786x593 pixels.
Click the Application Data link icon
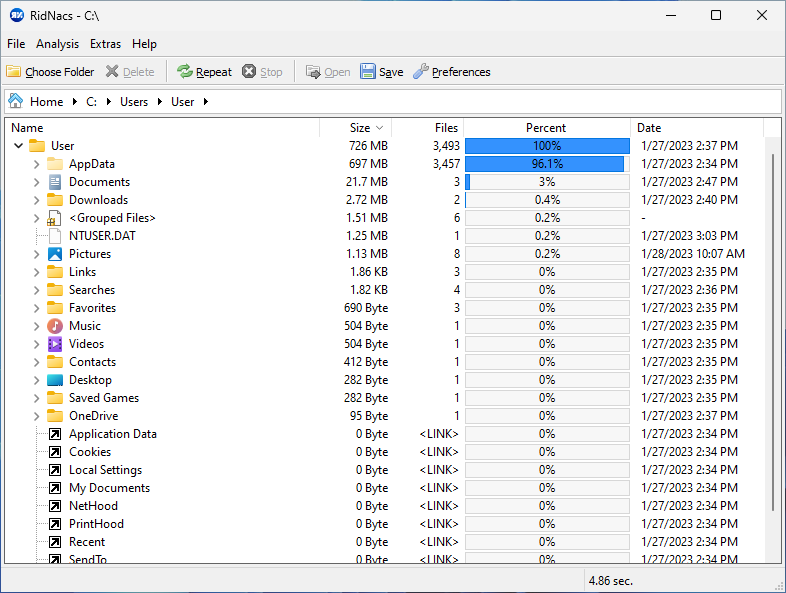pos(55,434)
